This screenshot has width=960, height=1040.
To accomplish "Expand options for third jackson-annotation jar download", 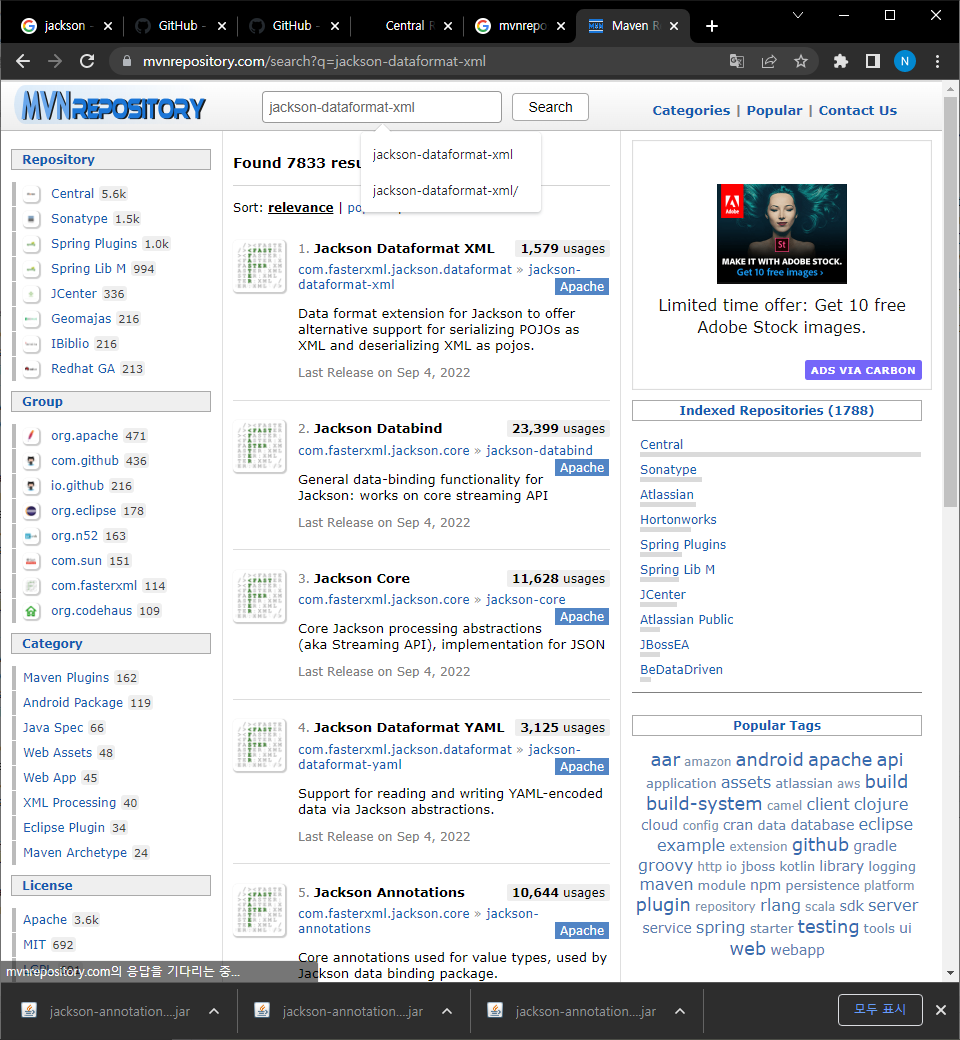I will (x=680, y=1011).
